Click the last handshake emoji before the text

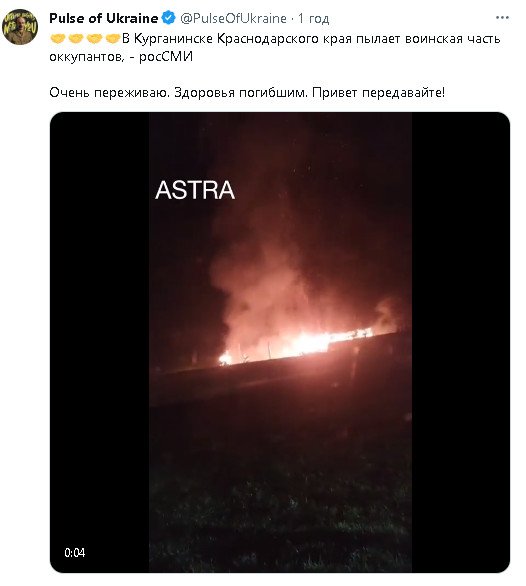click(x=113, y=38)
